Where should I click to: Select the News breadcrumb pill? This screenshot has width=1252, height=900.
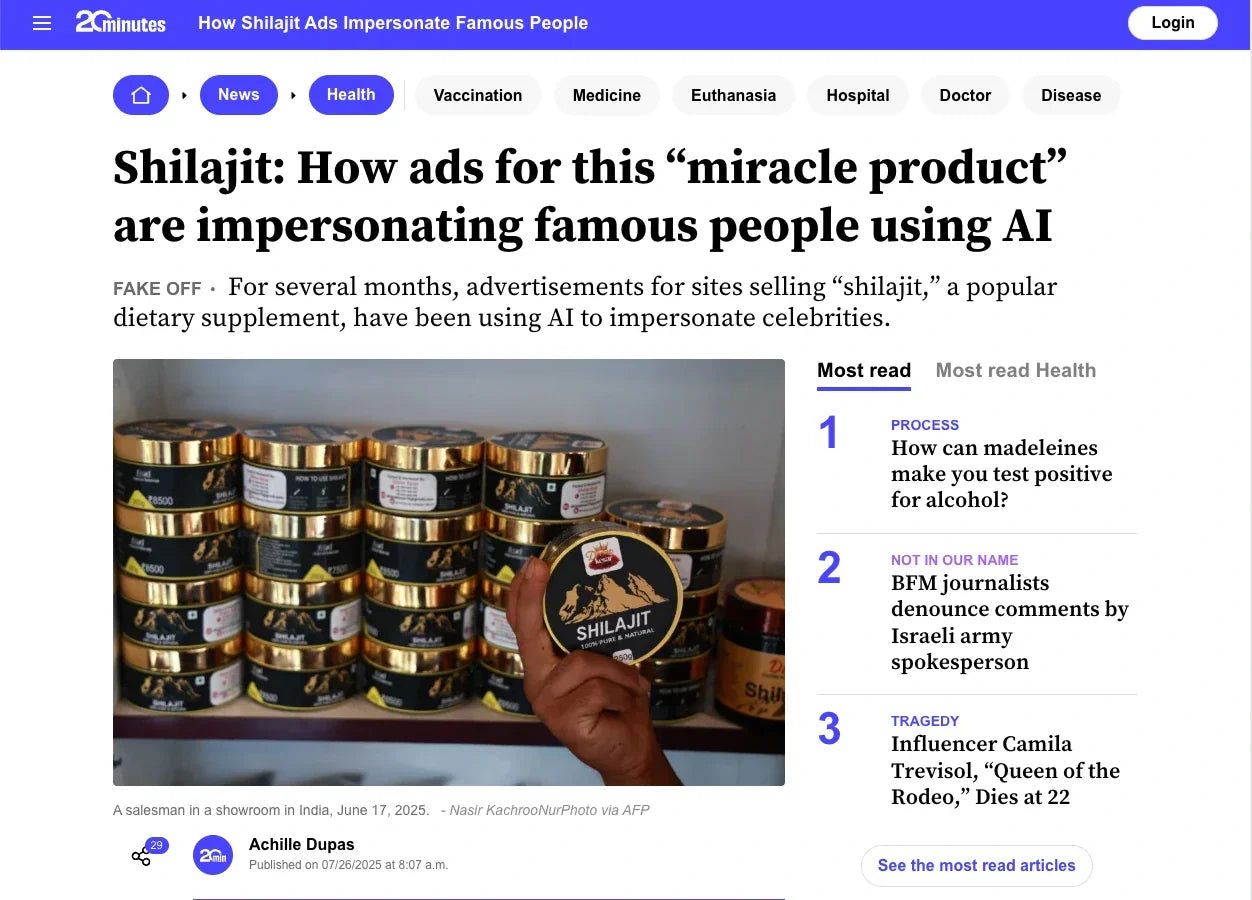(239, 95)
